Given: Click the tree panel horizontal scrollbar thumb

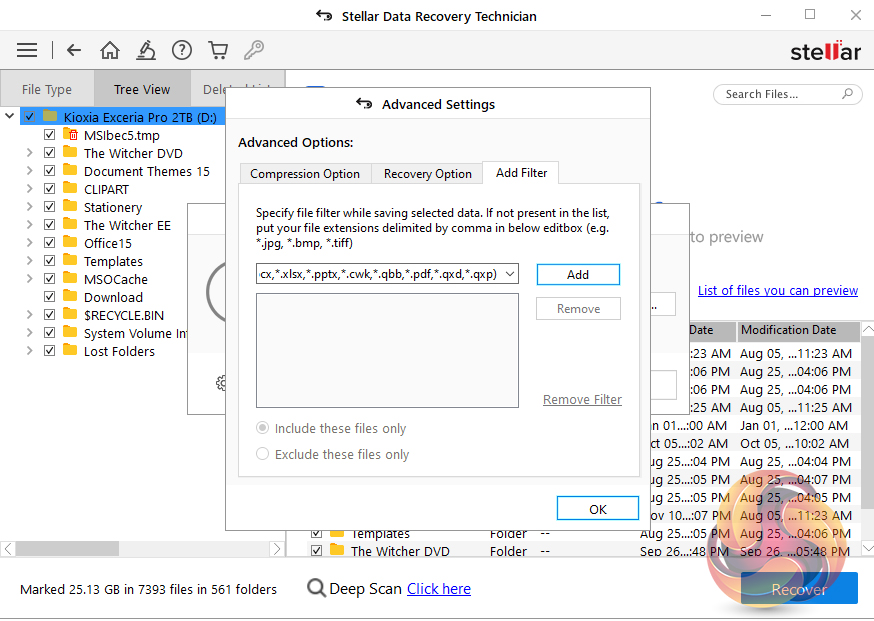Looking at the screenshot, I should 67,549.
